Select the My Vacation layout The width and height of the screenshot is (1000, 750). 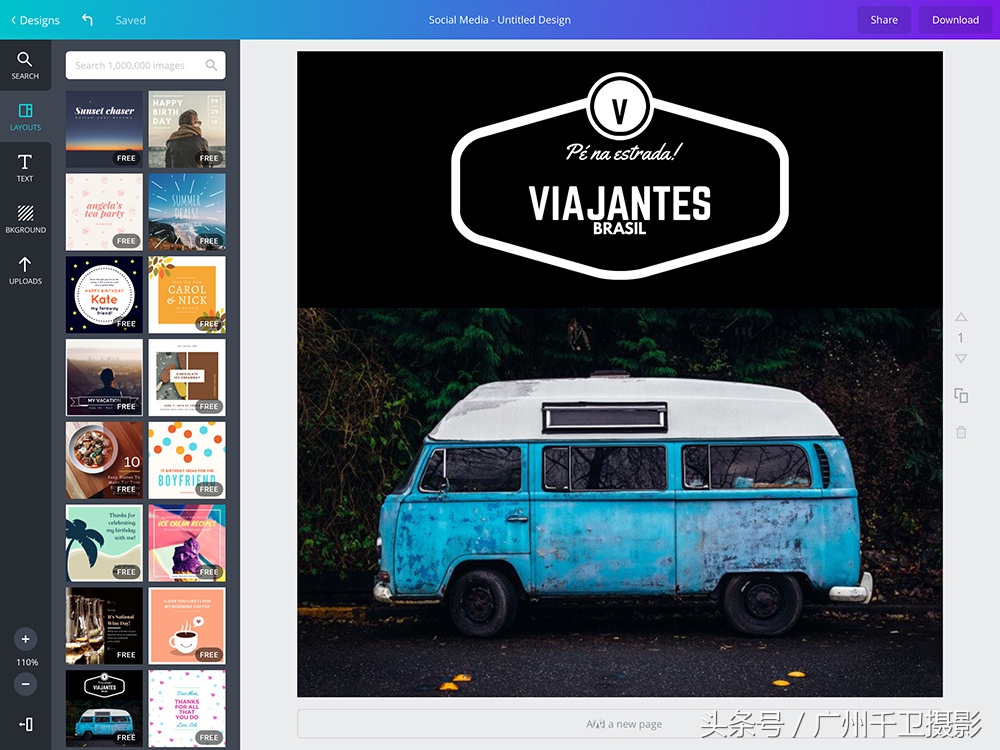click(104, 378)
